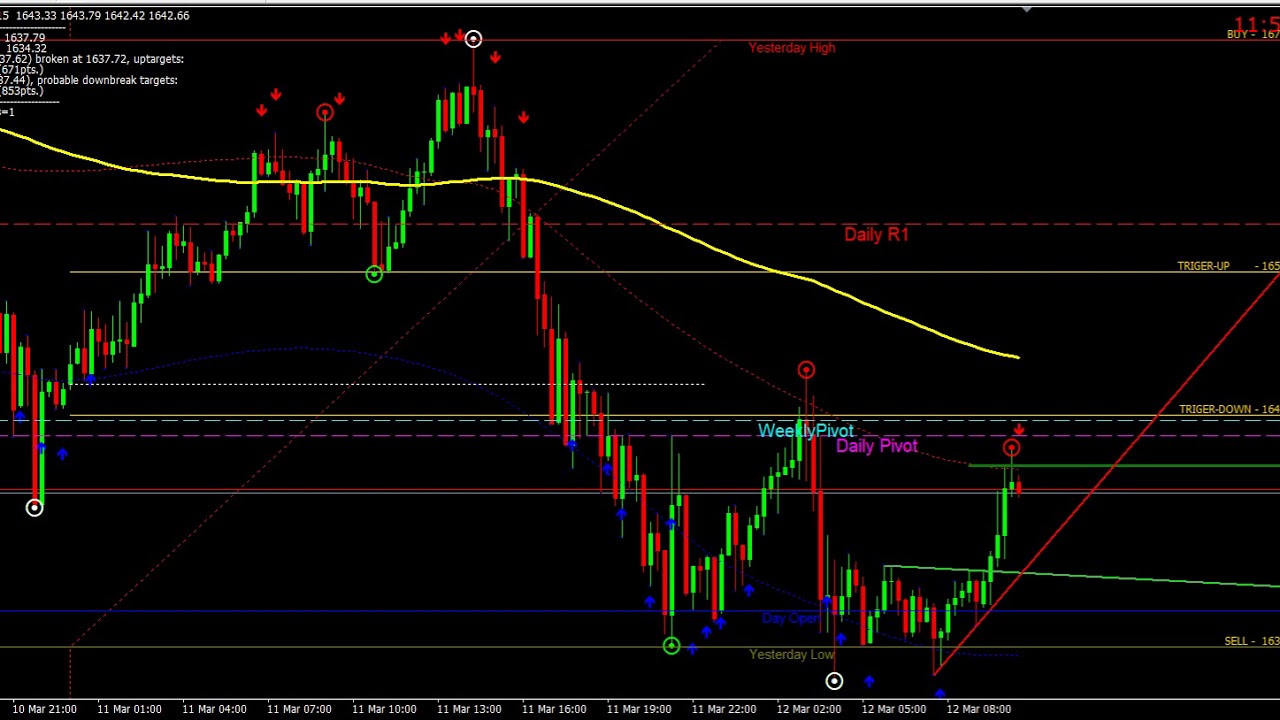This screenshot has width=1280, height=720.
Task: Select the white circle marker near 12 Mar 02:00
Action: click(x=834, y=681)
